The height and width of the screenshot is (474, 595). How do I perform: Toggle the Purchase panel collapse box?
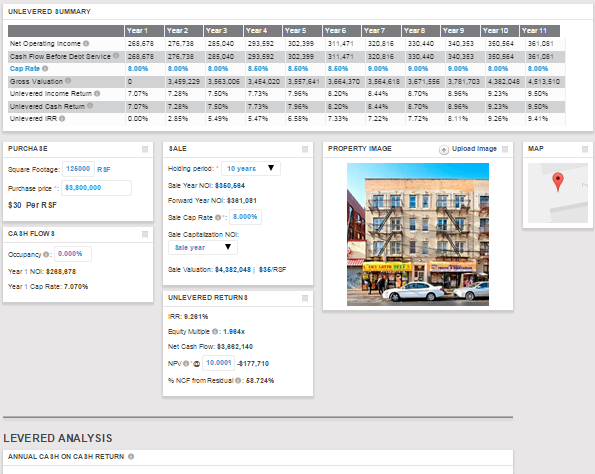pyautogui.click(x=145, y=149)
